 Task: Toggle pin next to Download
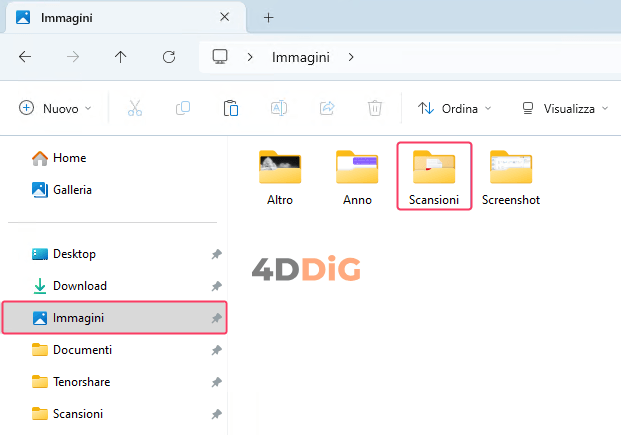[216, 286]
